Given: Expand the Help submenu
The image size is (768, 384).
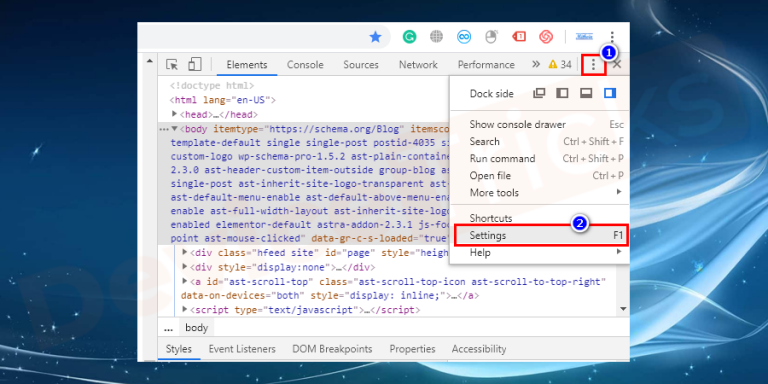Looking at the screenshot, I should tap(539, 253).
